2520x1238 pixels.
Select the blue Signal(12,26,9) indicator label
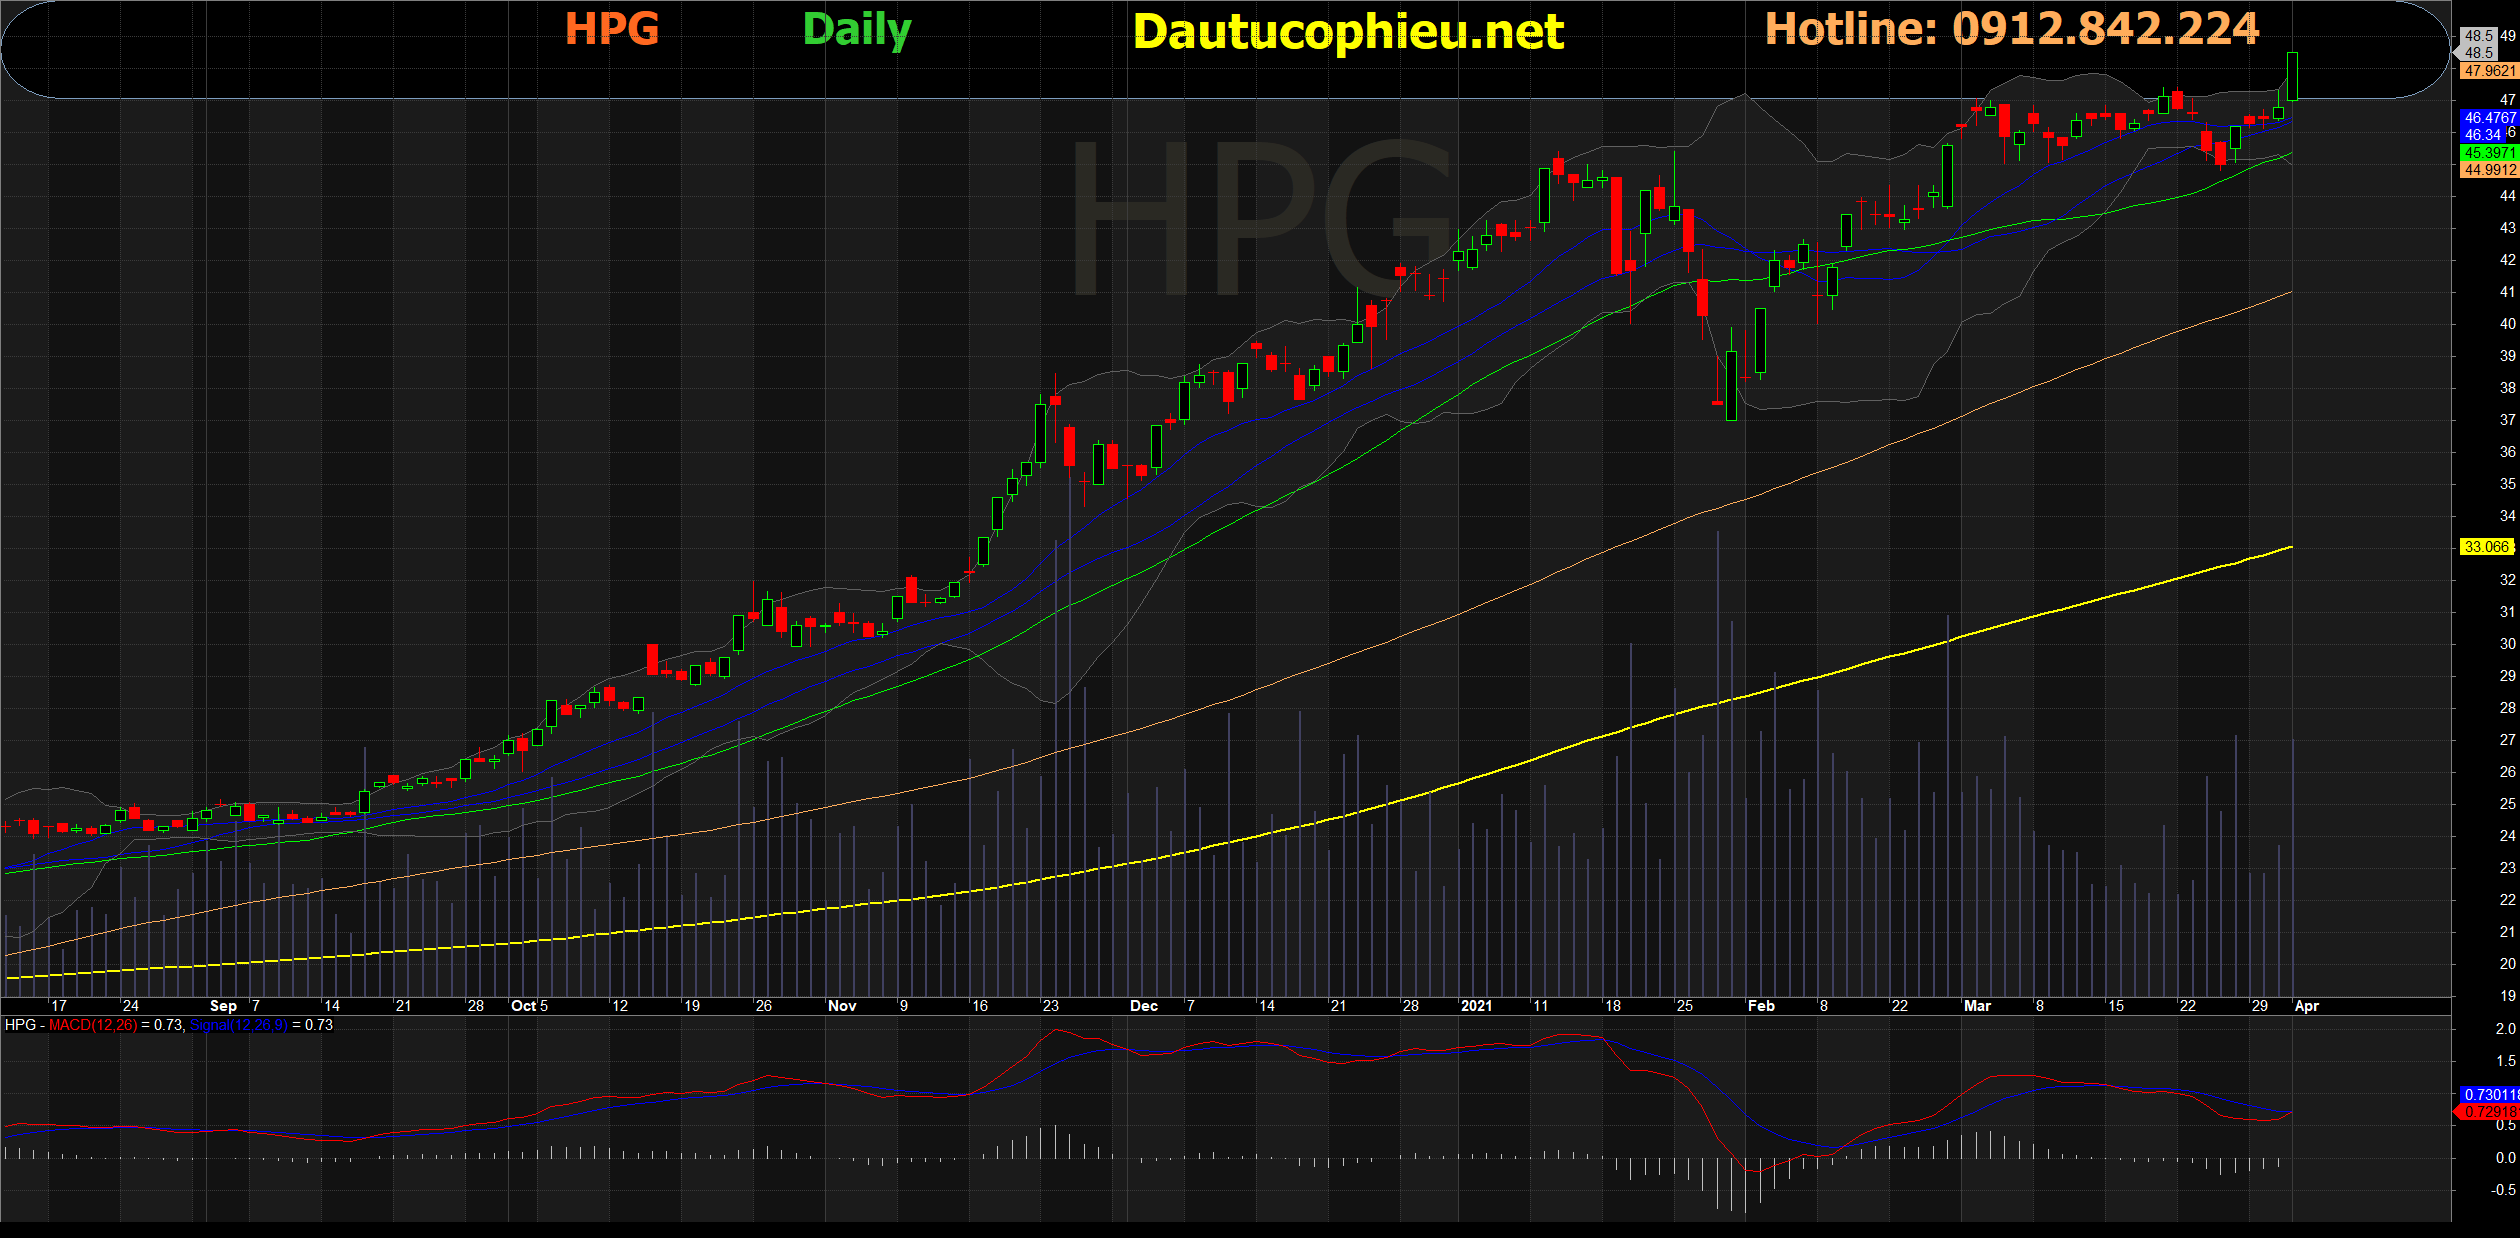pyautogui.click(x=238, y=1025)
